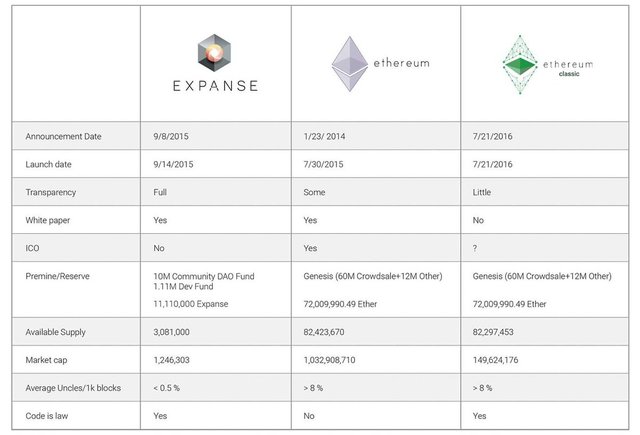640x435 pixels.
Task: Click the Code is law row label
Action: [47, 416]
